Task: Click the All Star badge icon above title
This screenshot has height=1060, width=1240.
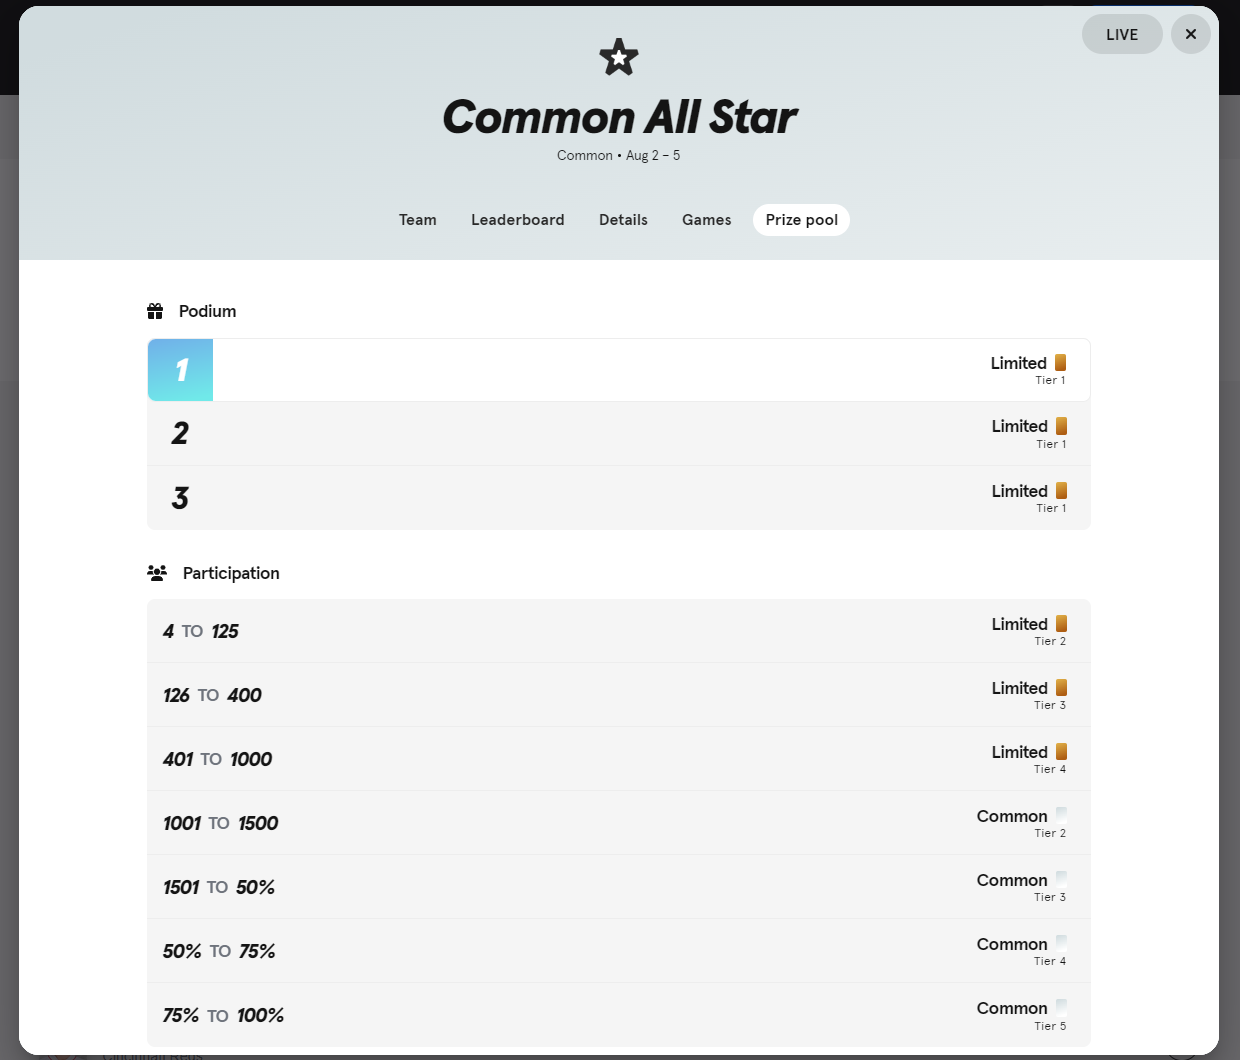Action: pos(619,57)
